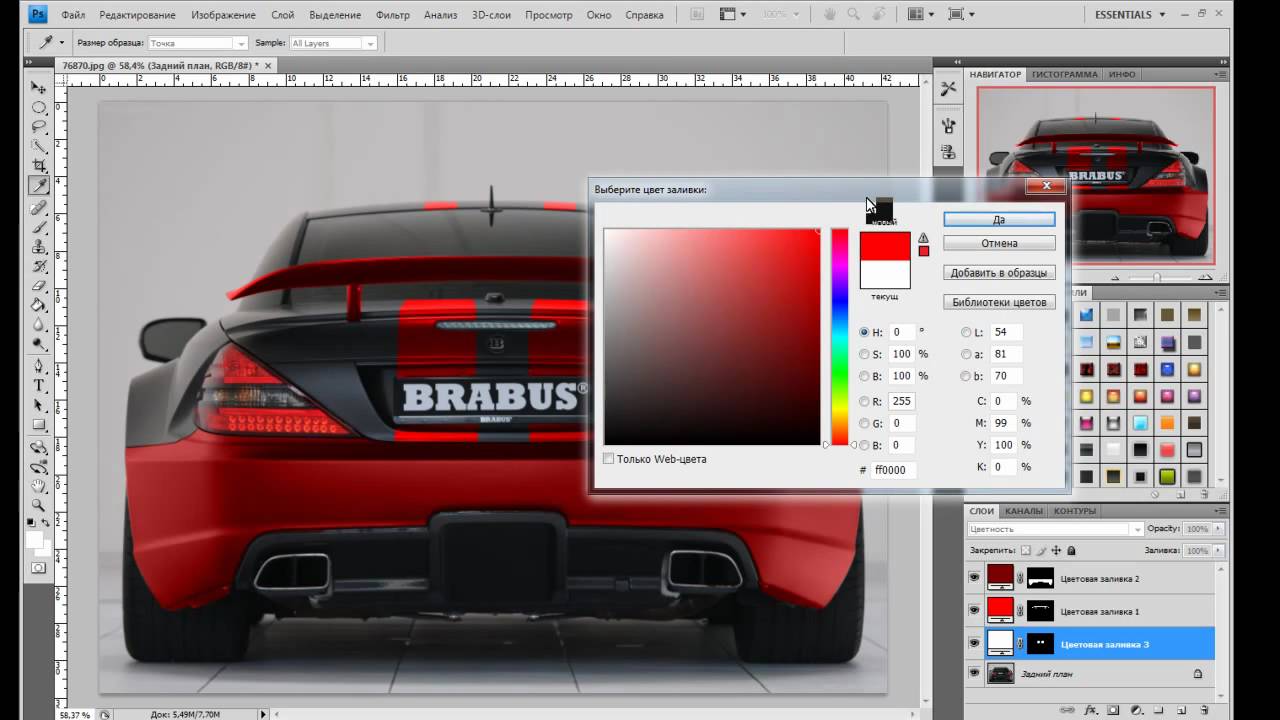The width and height of the screenshot is (1280, 720).
Task: Open the ESSENTIALS workspace dropdown
Action: click(x=1130, y=15)
